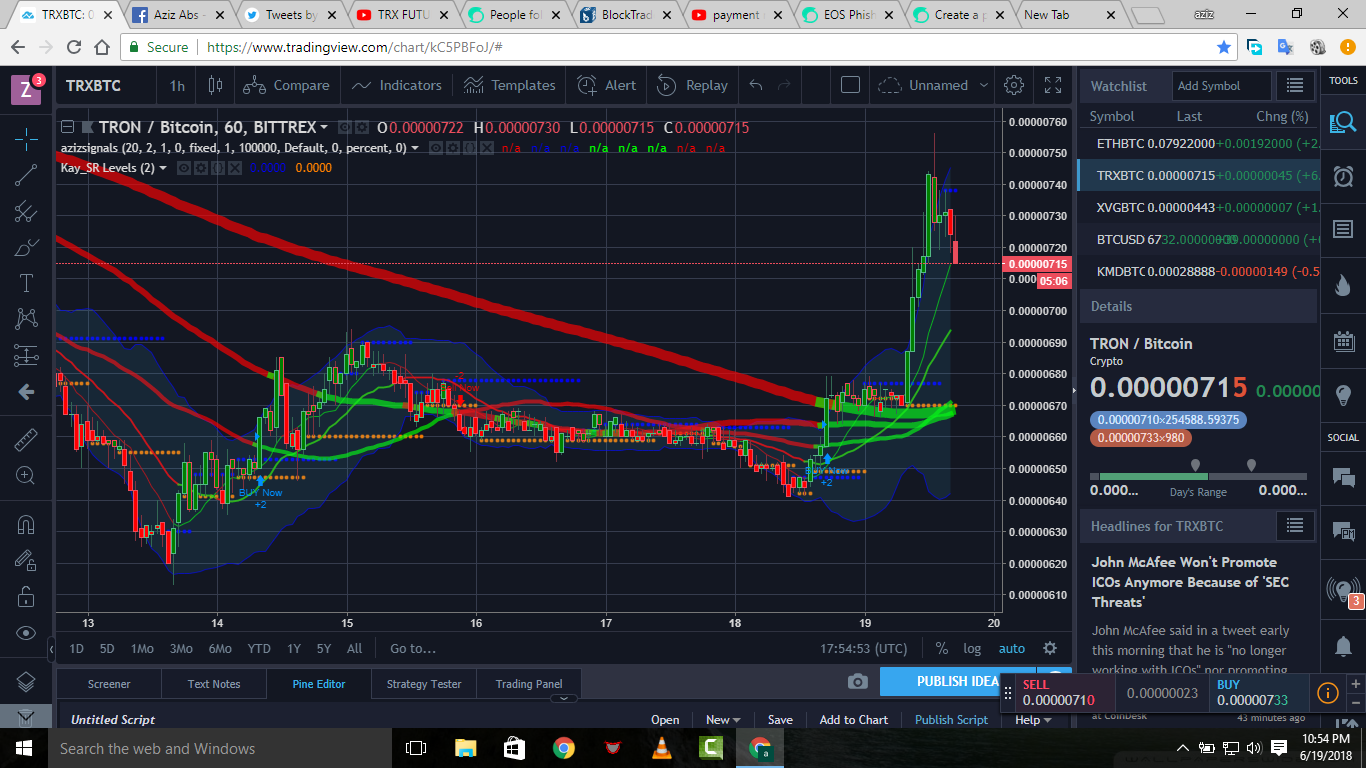Select the trend line drawing tool
The height and width of the screenshot is (768, 1366).
tap(25, 175)
